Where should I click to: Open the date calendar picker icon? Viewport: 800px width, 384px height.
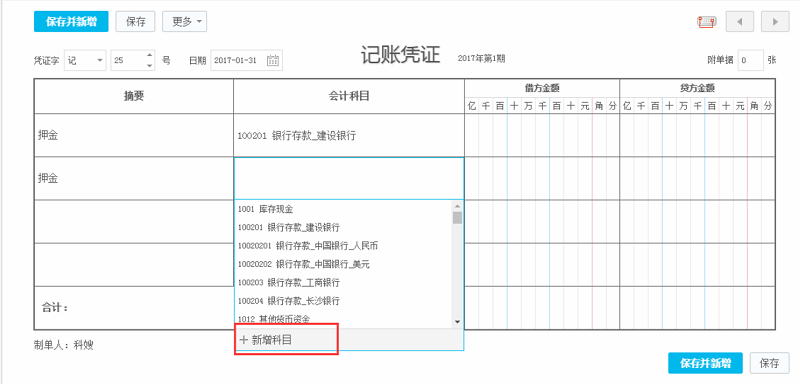[273, 60]
